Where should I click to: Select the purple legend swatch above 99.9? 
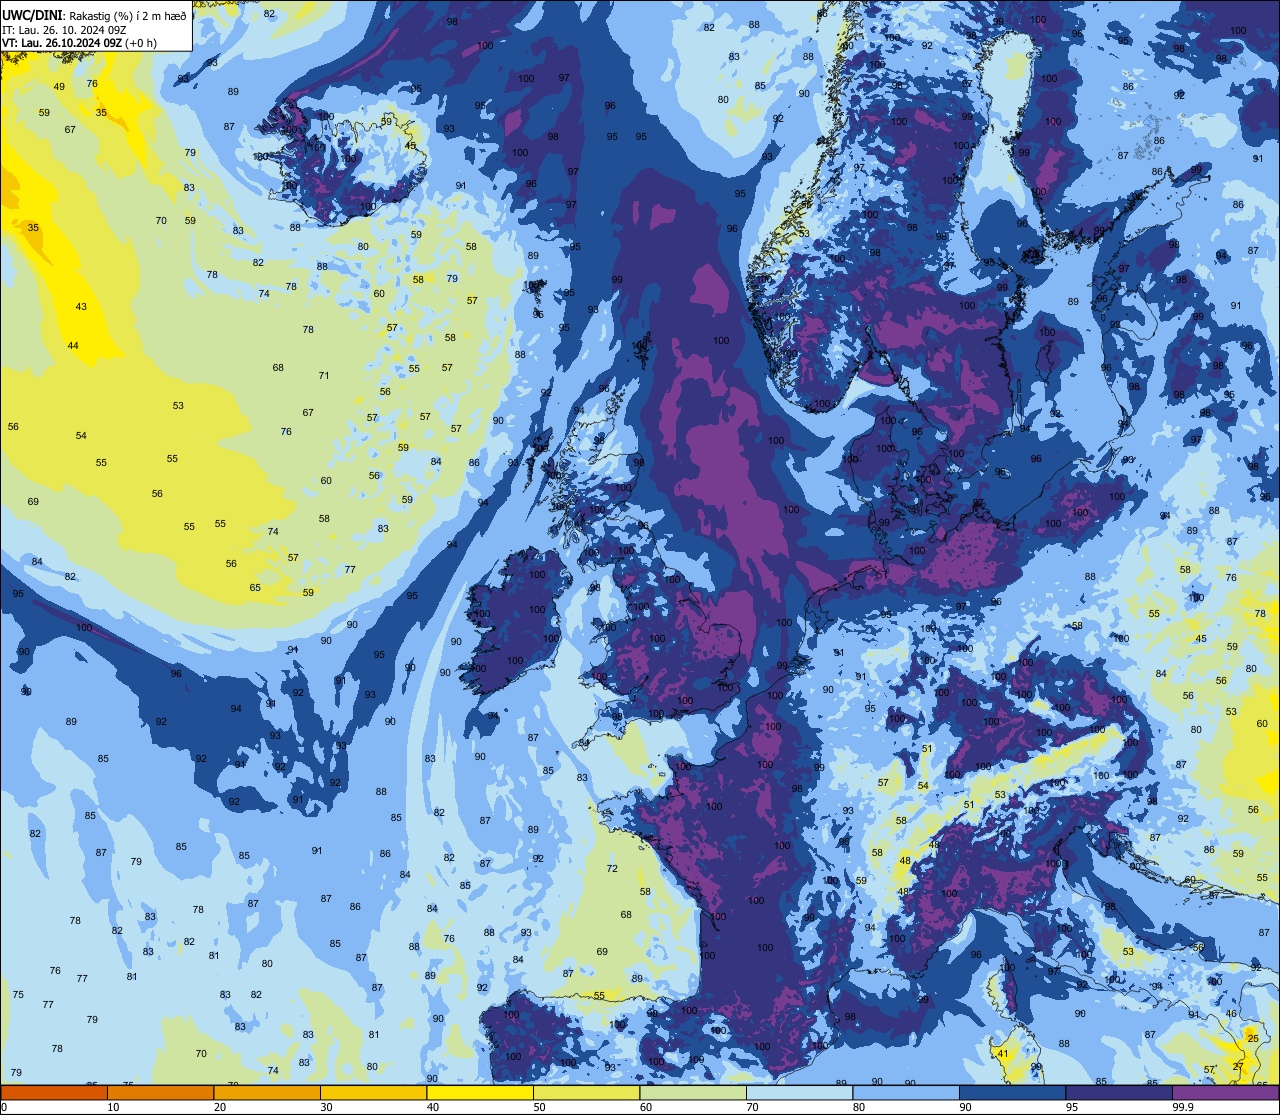[x=1225, y=1092]
